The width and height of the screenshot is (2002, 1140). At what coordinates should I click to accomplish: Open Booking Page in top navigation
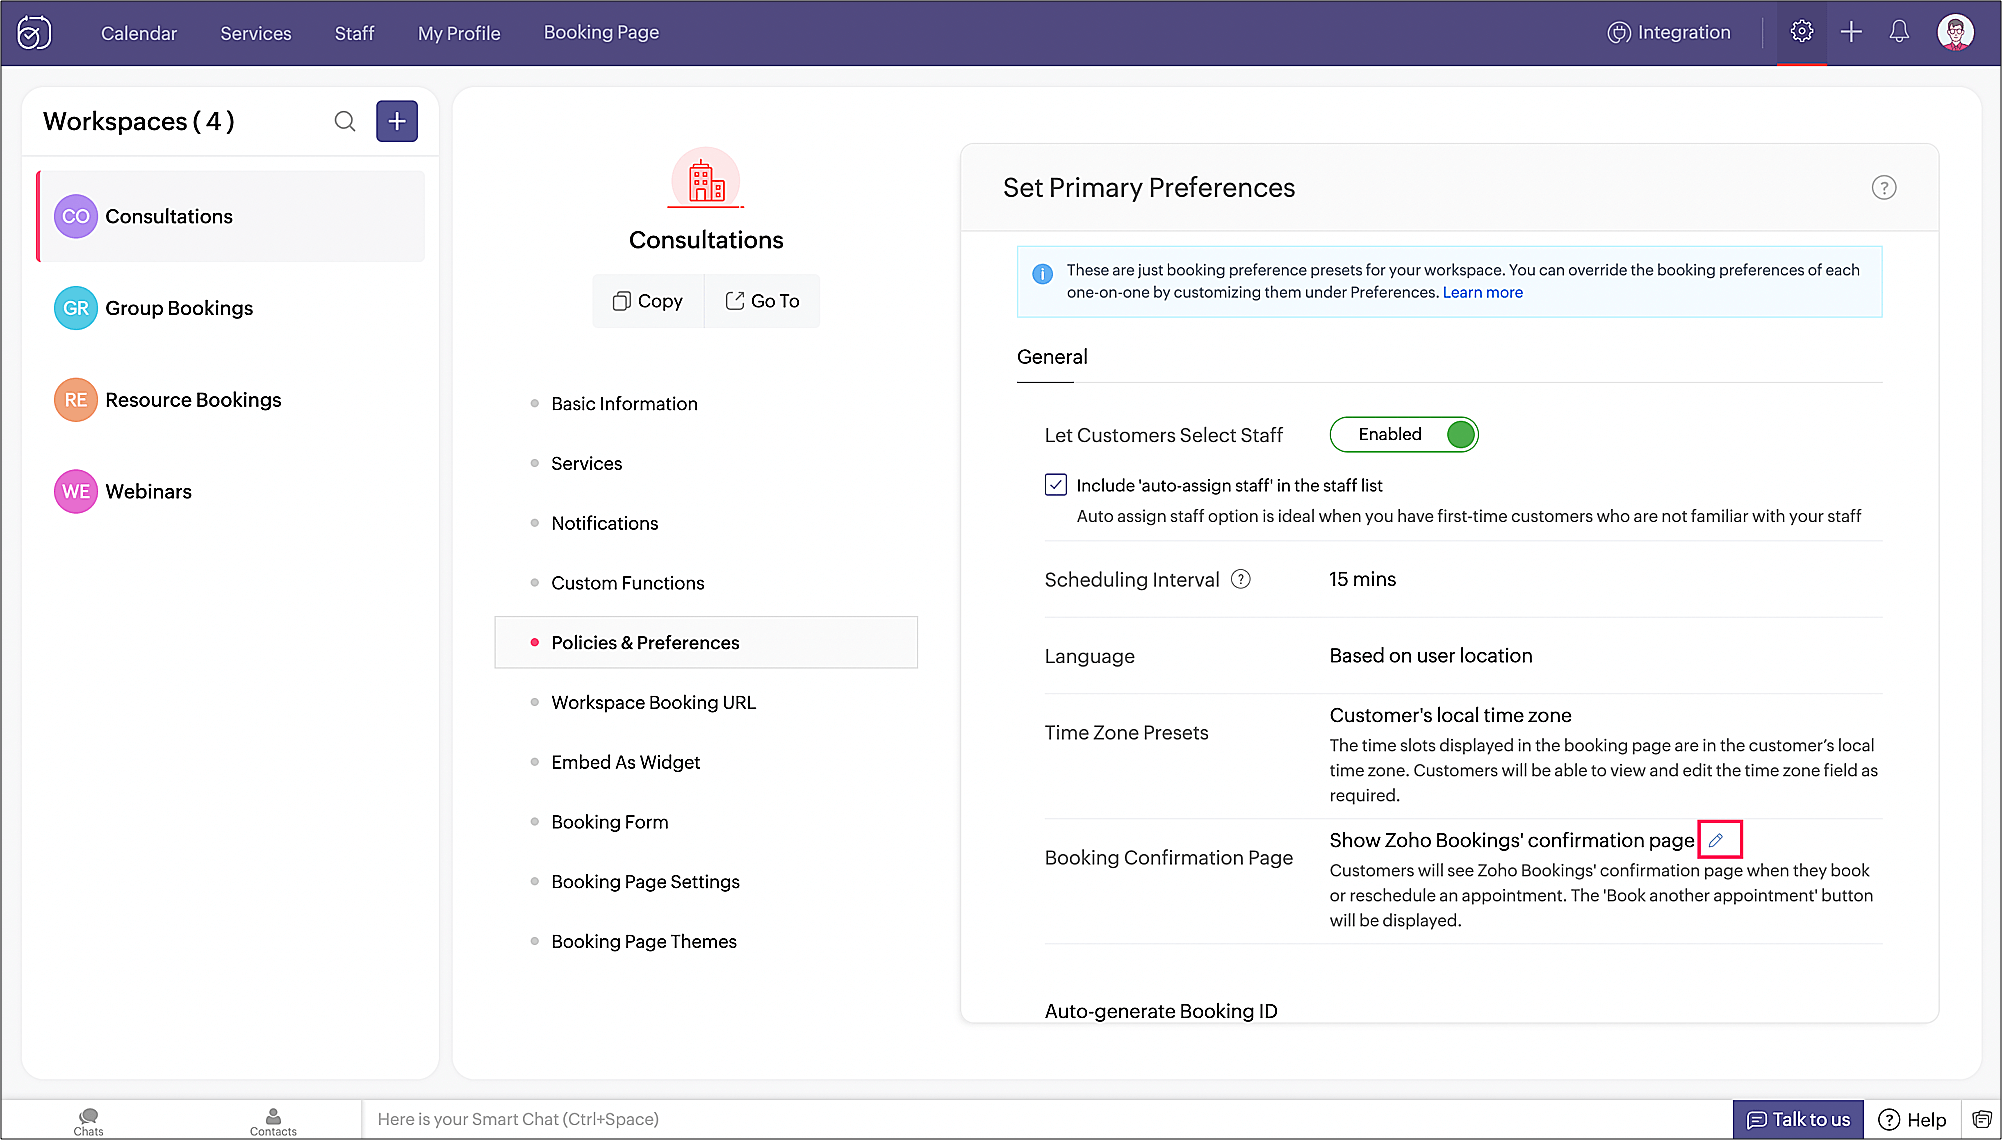(601, 33)
